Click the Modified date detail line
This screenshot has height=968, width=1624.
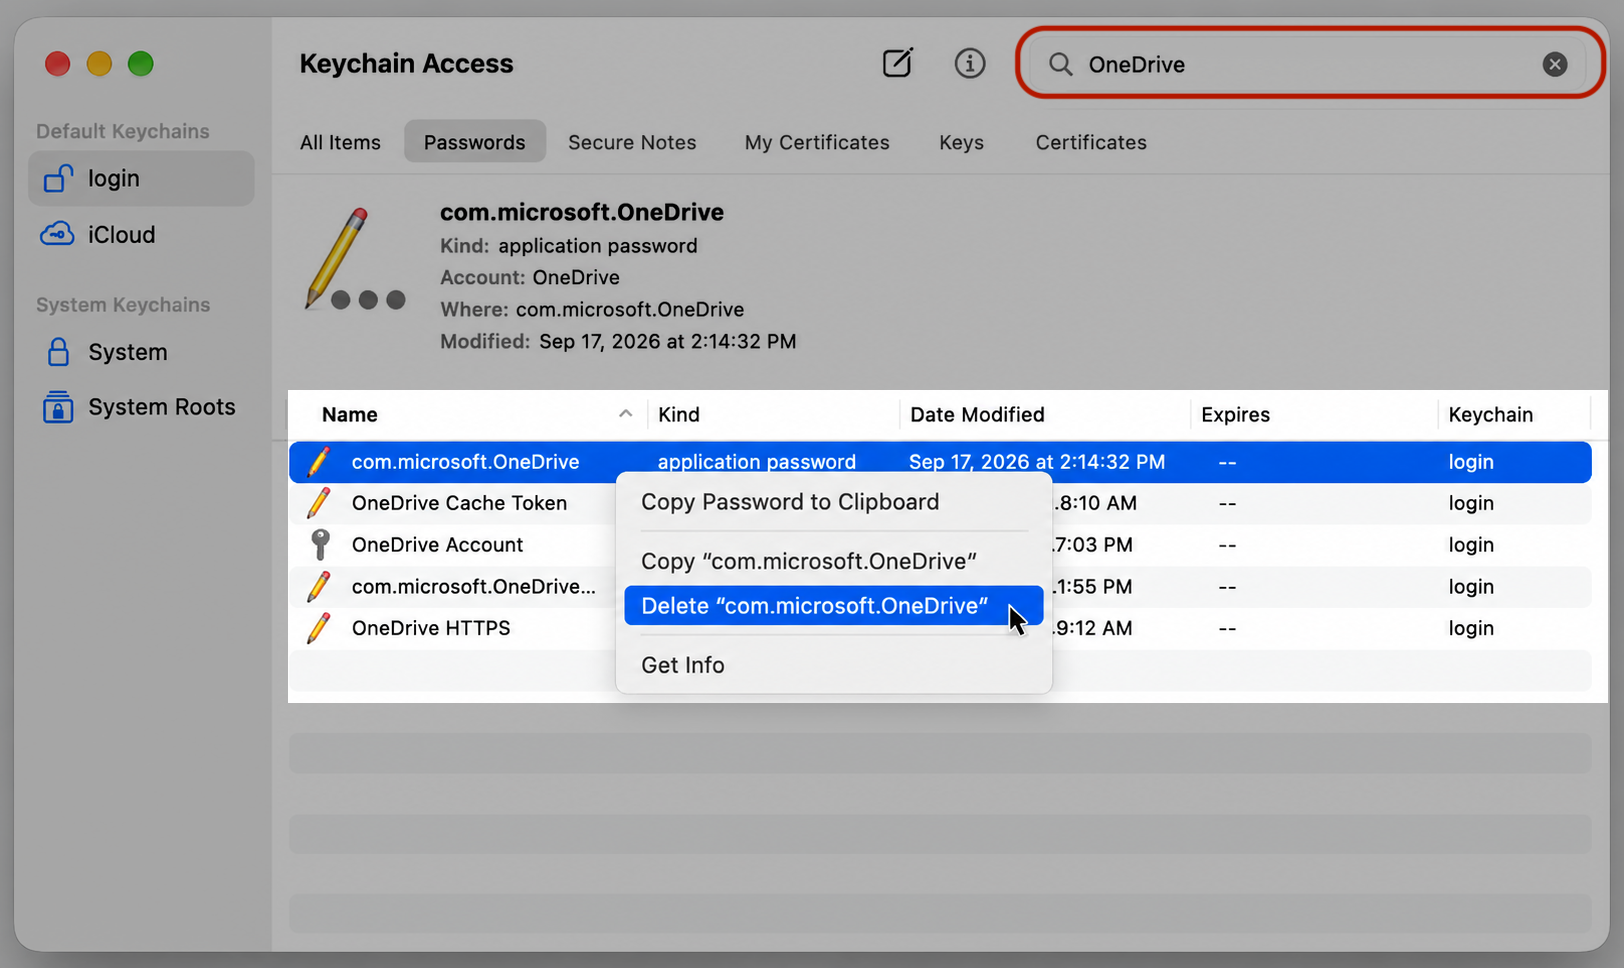(x=618, y=341)
